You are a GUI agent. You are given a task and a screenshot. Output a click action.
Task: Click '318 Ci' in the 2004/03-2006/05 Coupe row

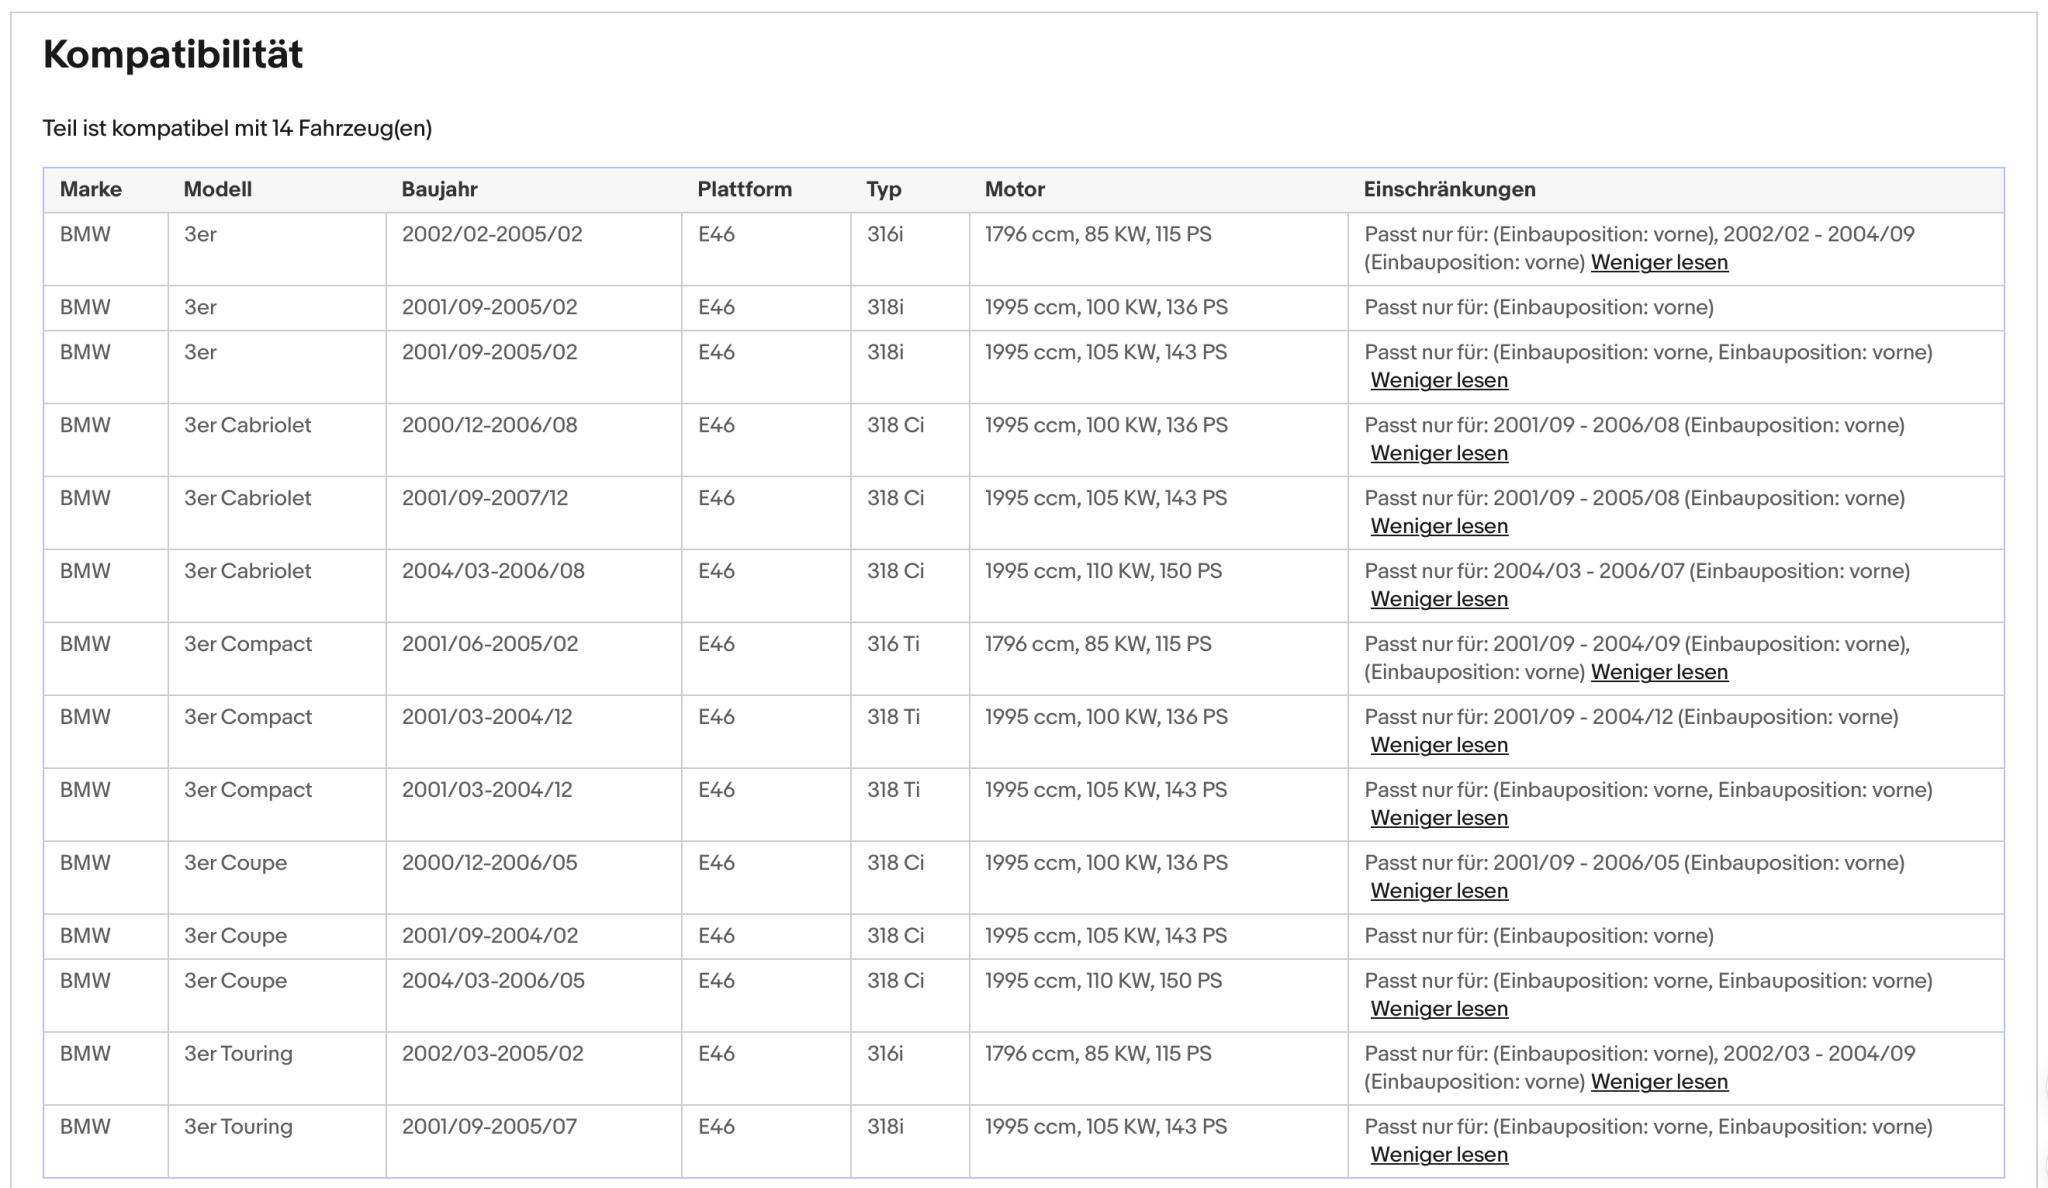coord(895,981)
